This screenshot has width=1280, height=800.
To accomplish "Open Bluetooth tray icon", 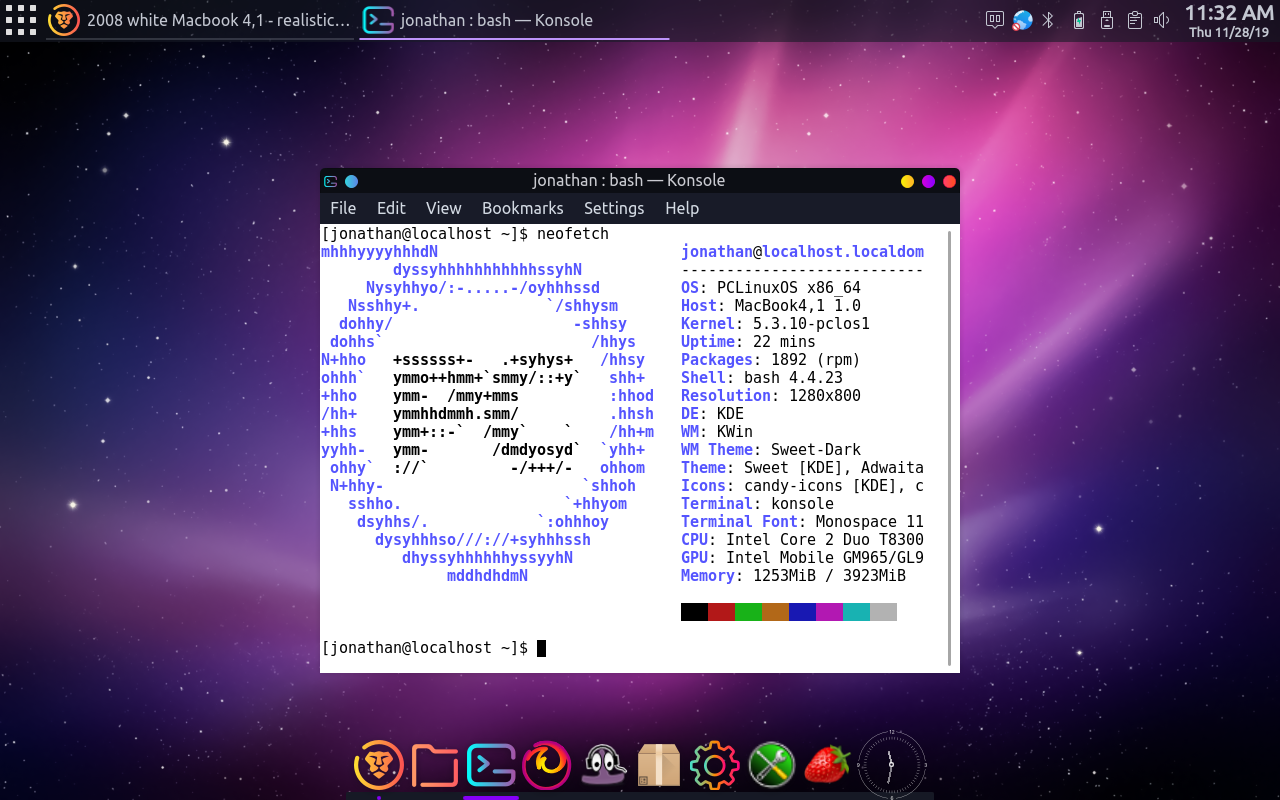I will (1049, 19).
